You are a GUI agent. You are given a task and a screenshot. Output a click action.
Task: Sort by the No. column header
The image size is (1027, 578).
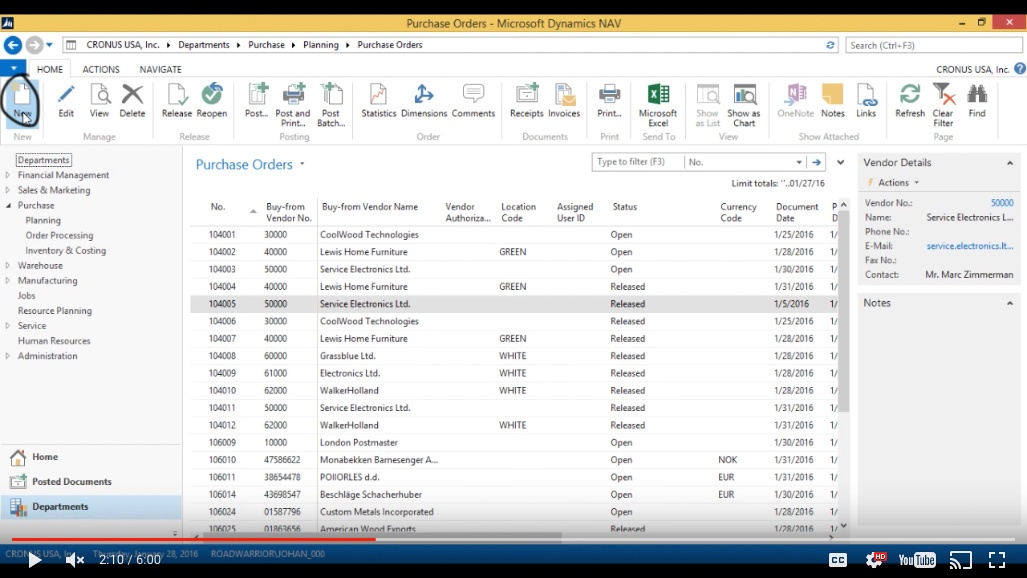click(218, 206)
